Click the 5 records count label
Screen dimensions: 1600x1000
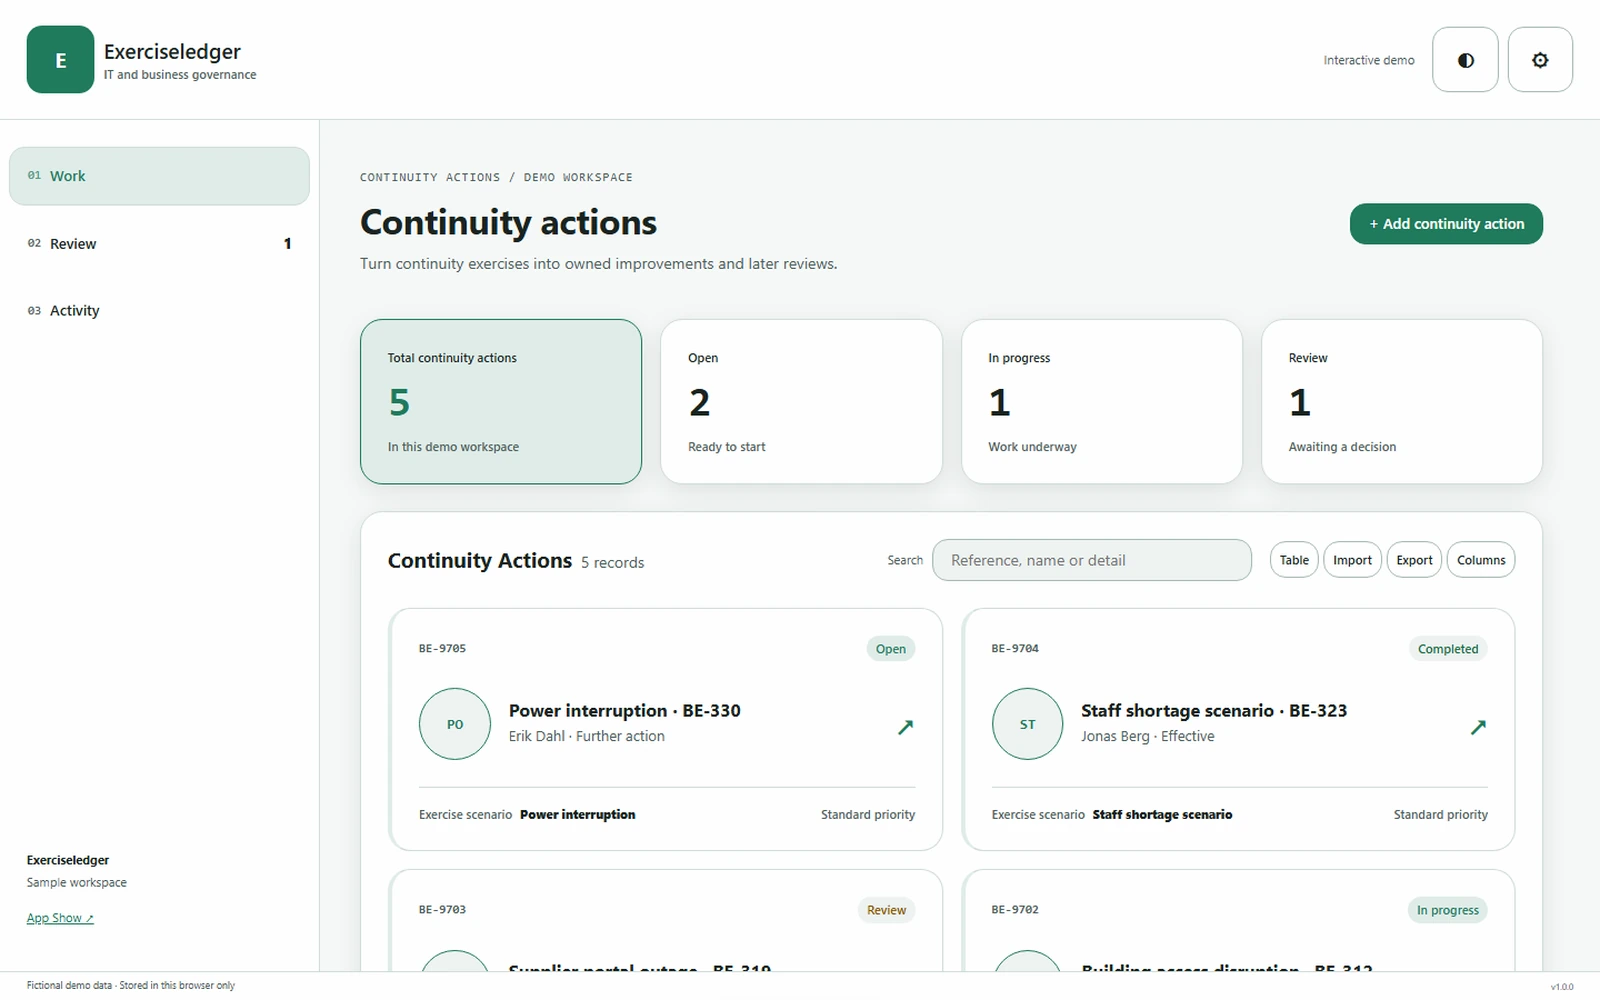pyautogui.click(x=613, y=563)
